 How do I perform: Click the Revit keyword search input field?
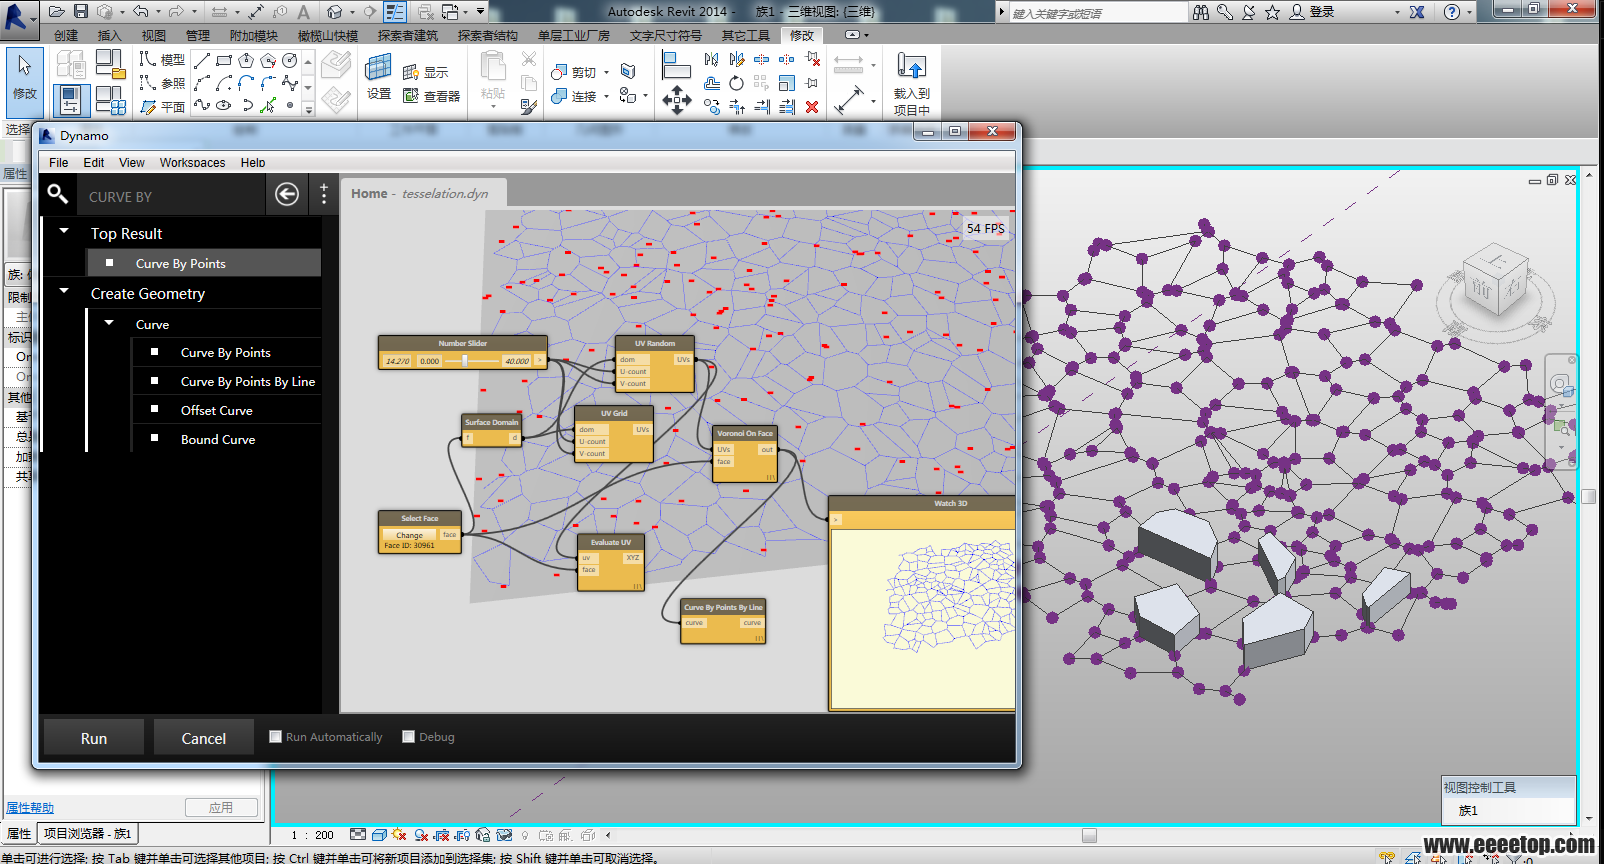1097,12
